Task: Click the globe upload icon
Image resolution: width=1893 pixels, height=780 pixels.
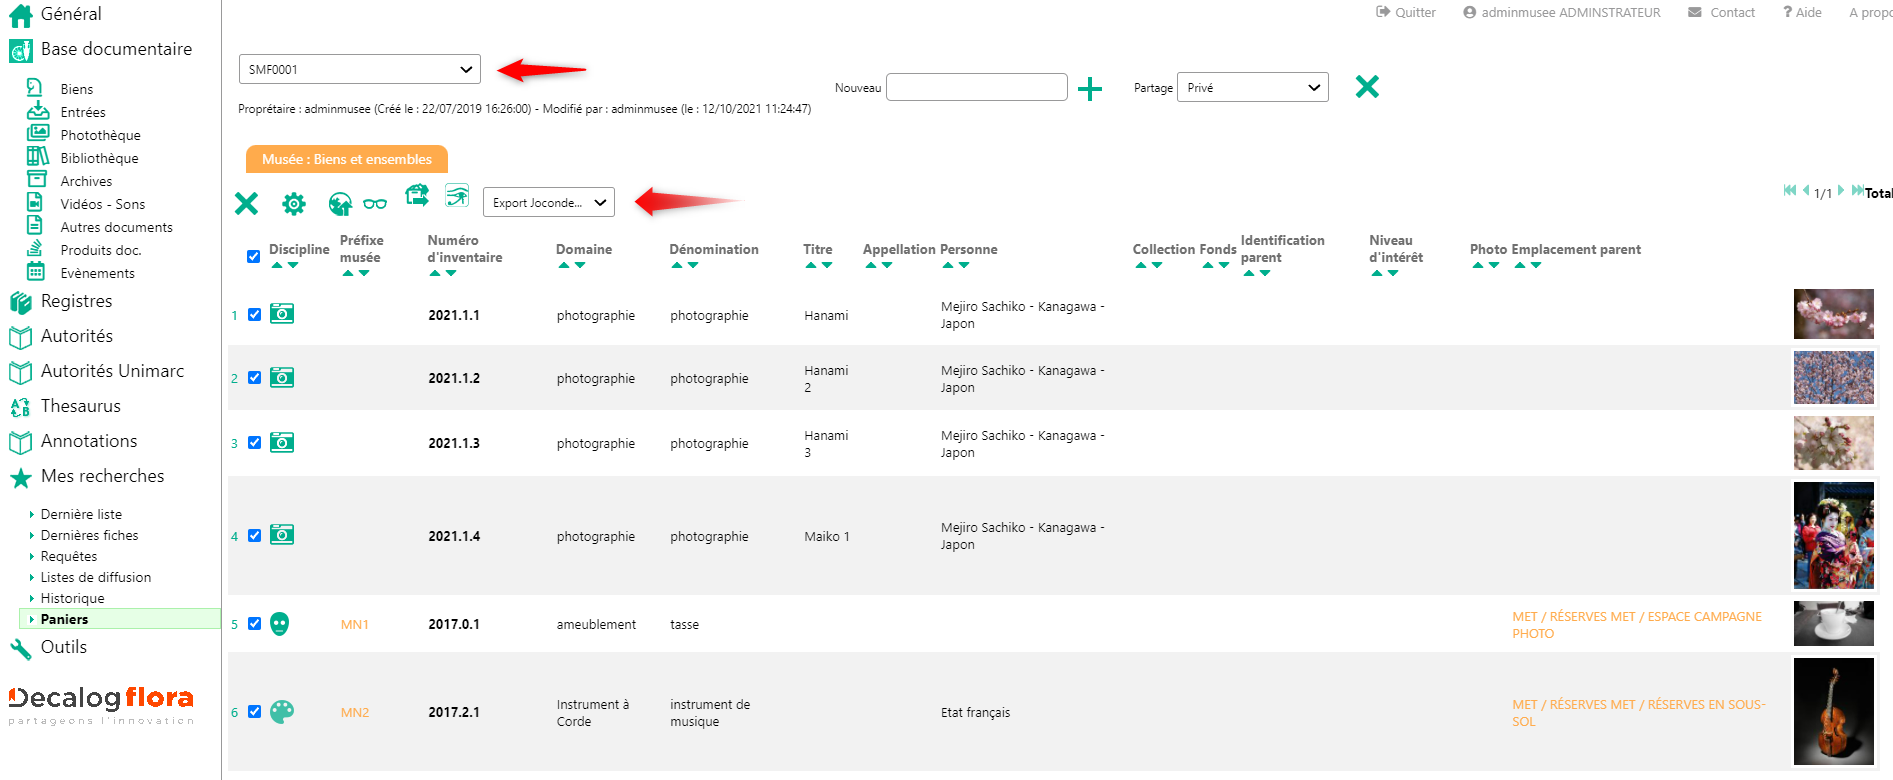Action: pyautogui.click(x=340, y=204)
